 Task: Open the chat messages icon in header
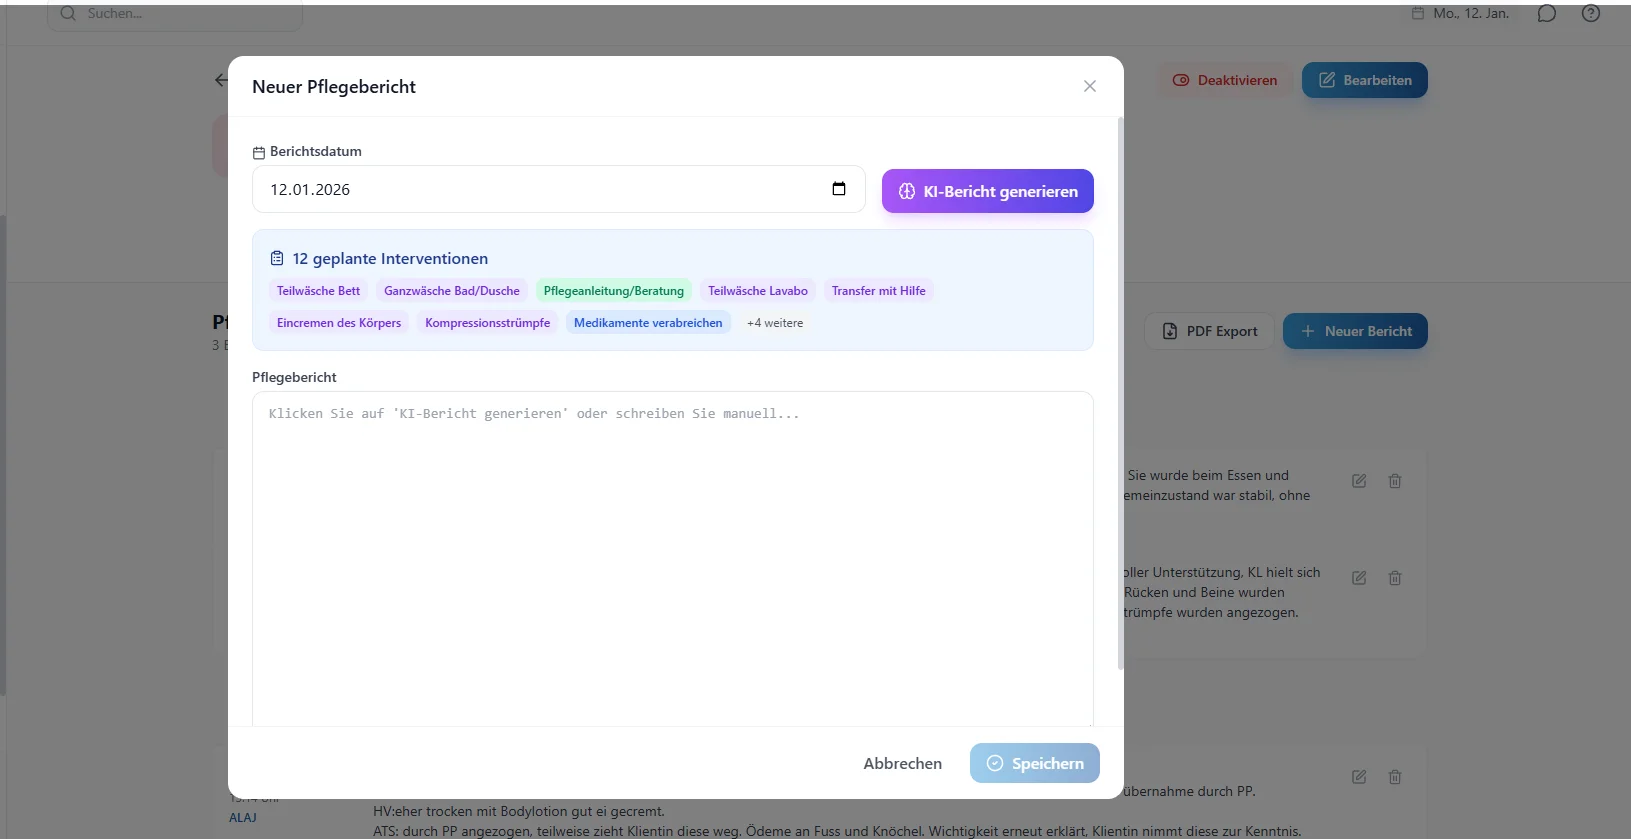1547,14
